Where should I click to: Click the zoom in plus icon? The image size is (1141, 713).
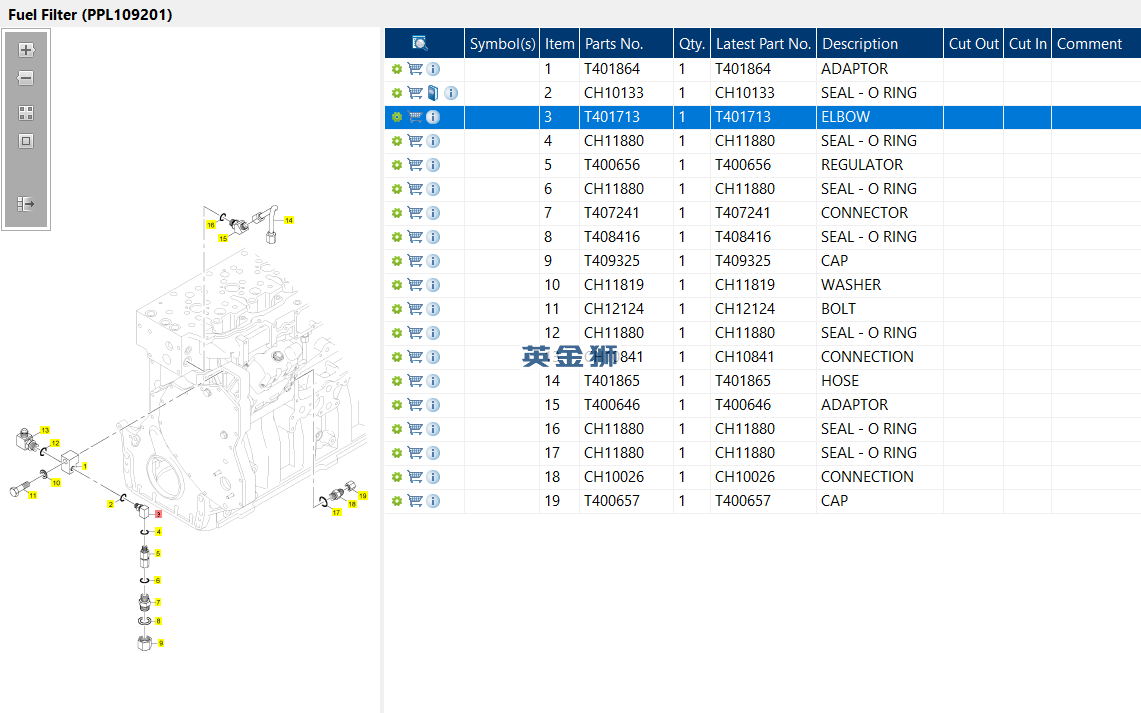point(26,50)
